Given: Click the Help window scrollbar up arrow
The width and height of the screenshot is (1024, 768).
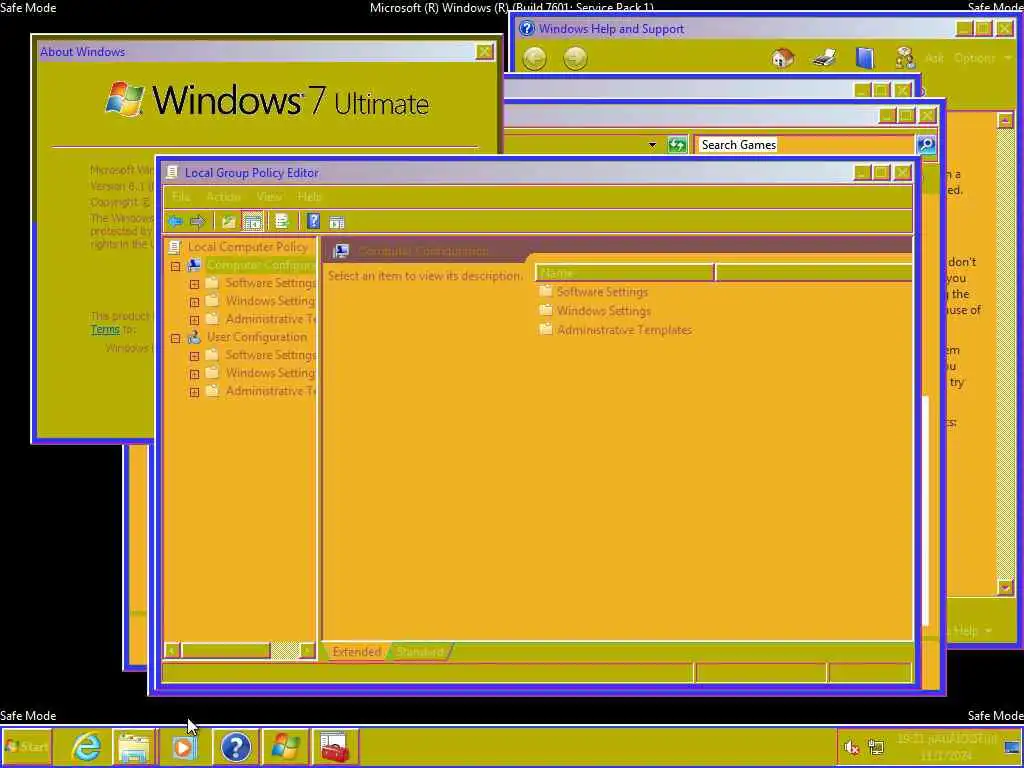Looking at the screenshot, I should [1005, 120].
